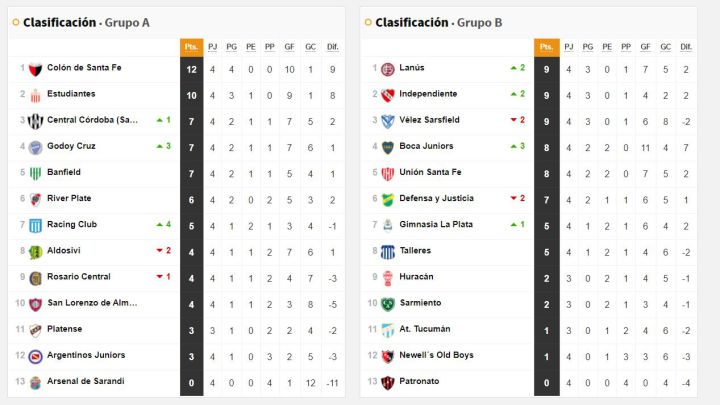Sort Grupo B by Pts. column

(545, 47)
